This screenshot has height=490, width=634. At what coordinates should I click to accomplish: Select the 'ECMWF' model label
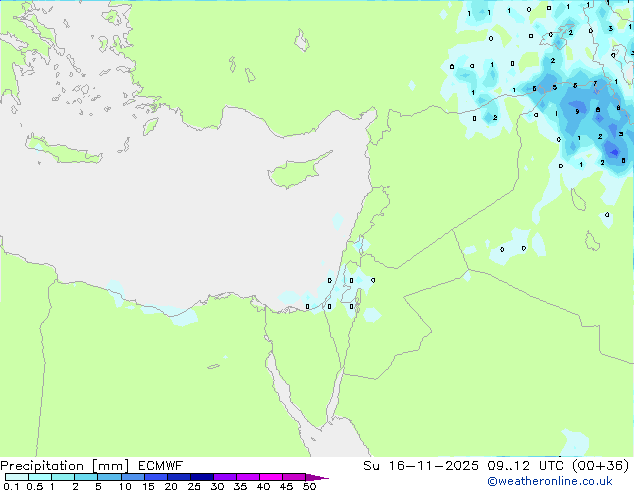[161, 466]
